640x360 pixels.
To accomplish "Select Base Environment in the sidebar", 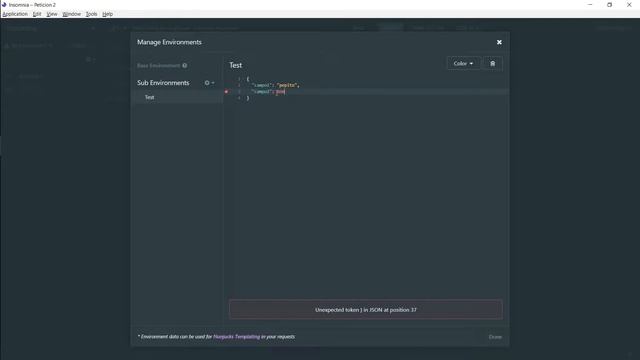I will (158, 65).
